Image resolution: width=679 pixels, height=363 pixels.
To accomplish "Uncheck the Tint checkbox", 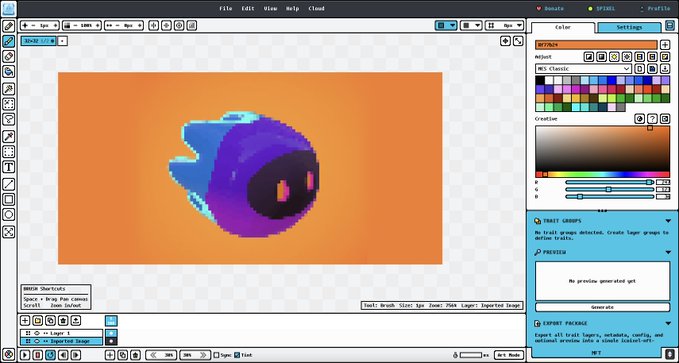I will coord(237,355).
